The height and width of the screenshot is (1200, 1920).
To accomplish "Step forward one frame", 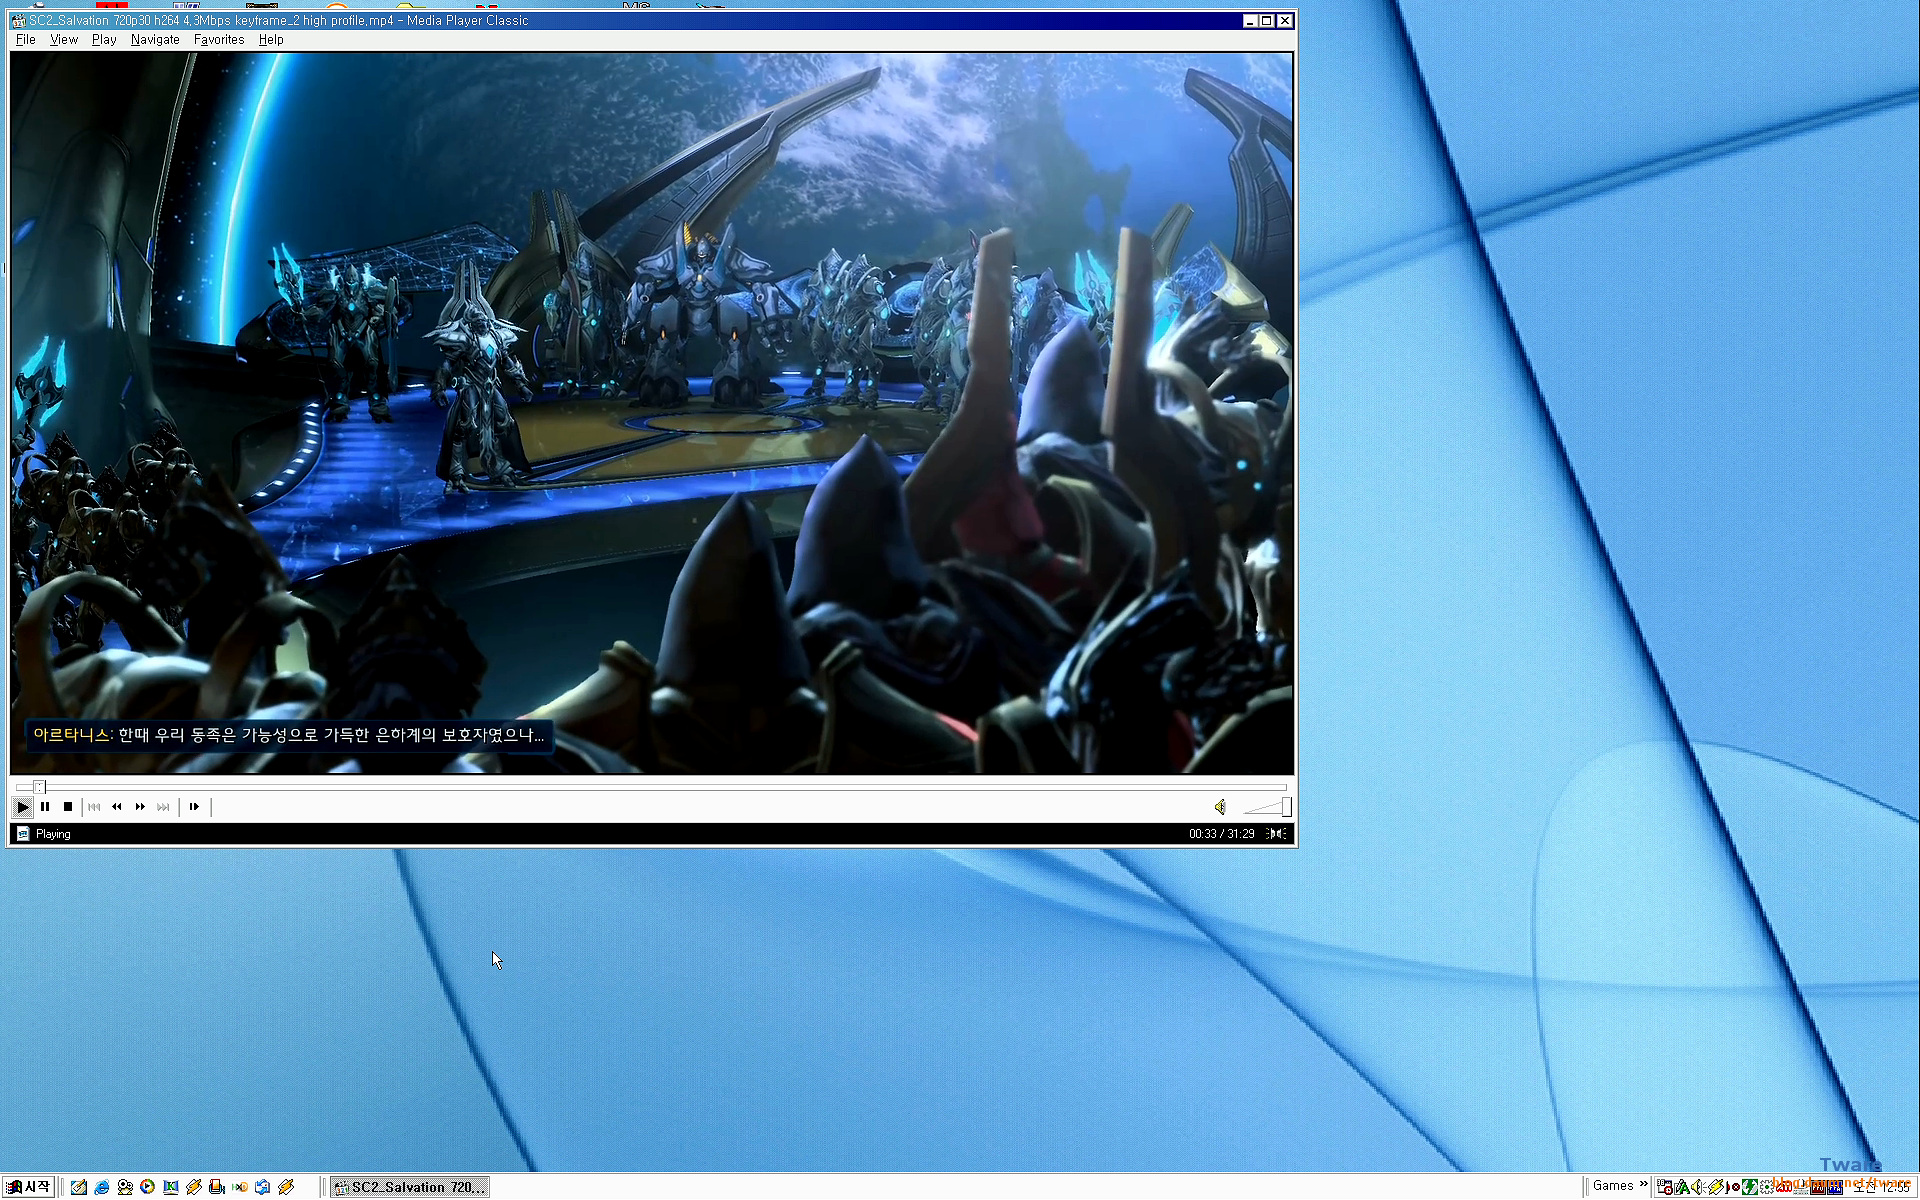I will (194, 807).
